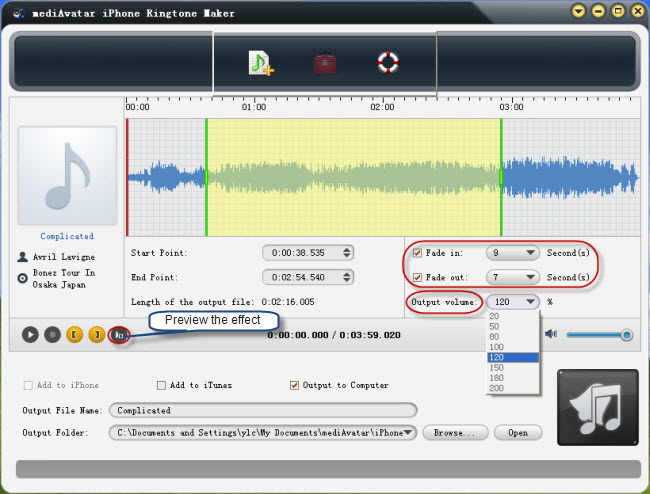Select 20 in the output volume list

513,316
